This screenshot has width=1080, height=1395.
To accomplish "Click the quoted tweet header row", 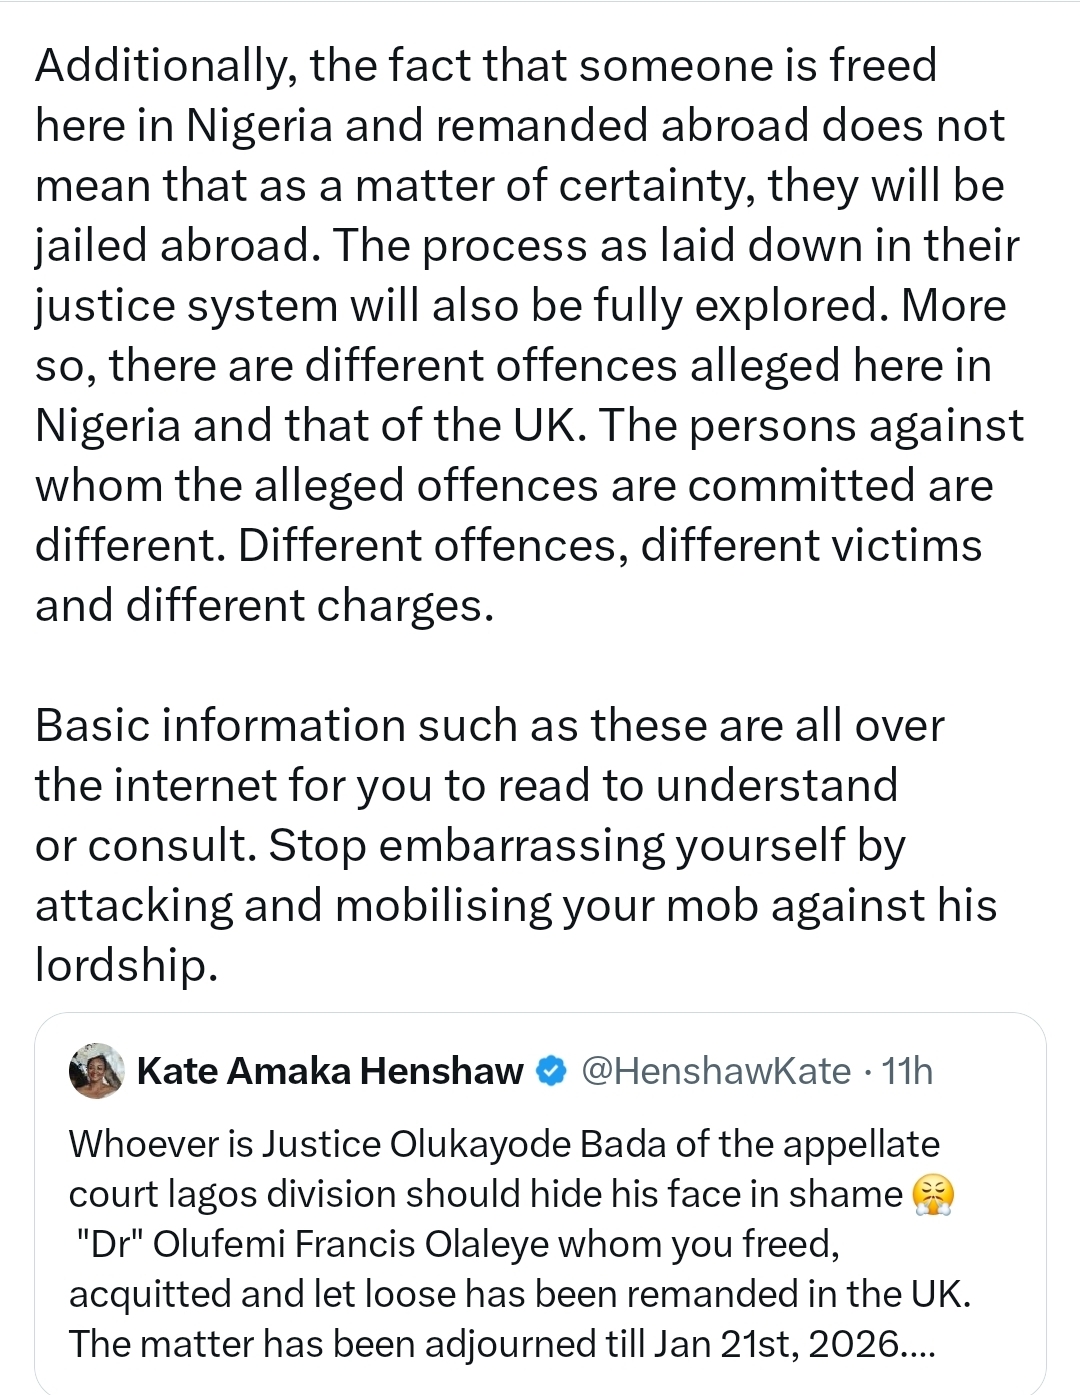I will click(500, 1070).
